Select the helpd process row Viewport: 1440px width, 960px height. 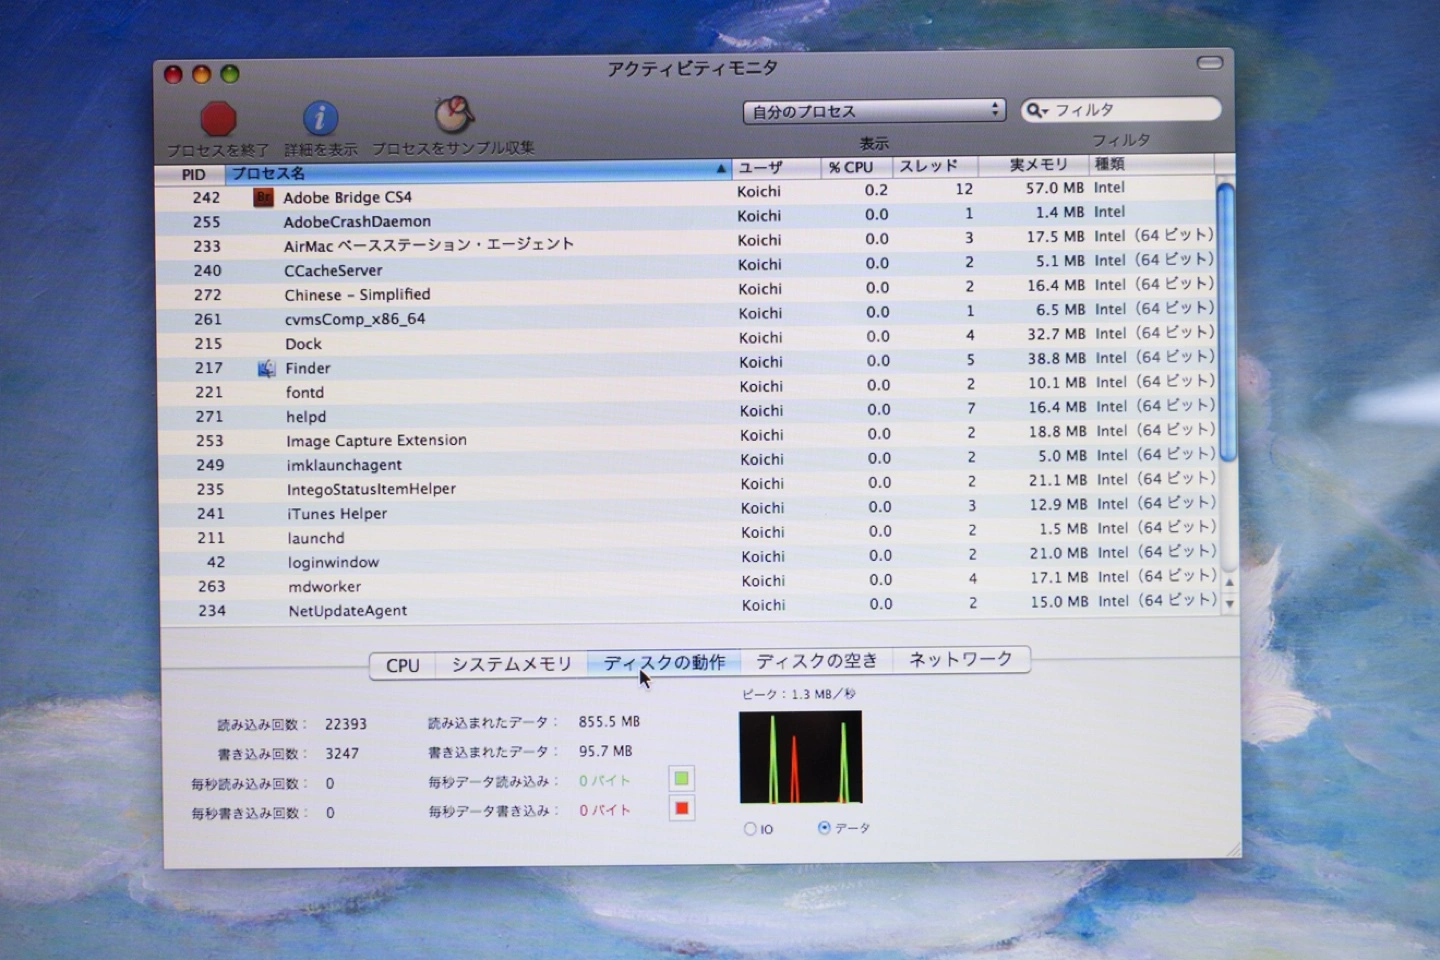pos(689,413)
